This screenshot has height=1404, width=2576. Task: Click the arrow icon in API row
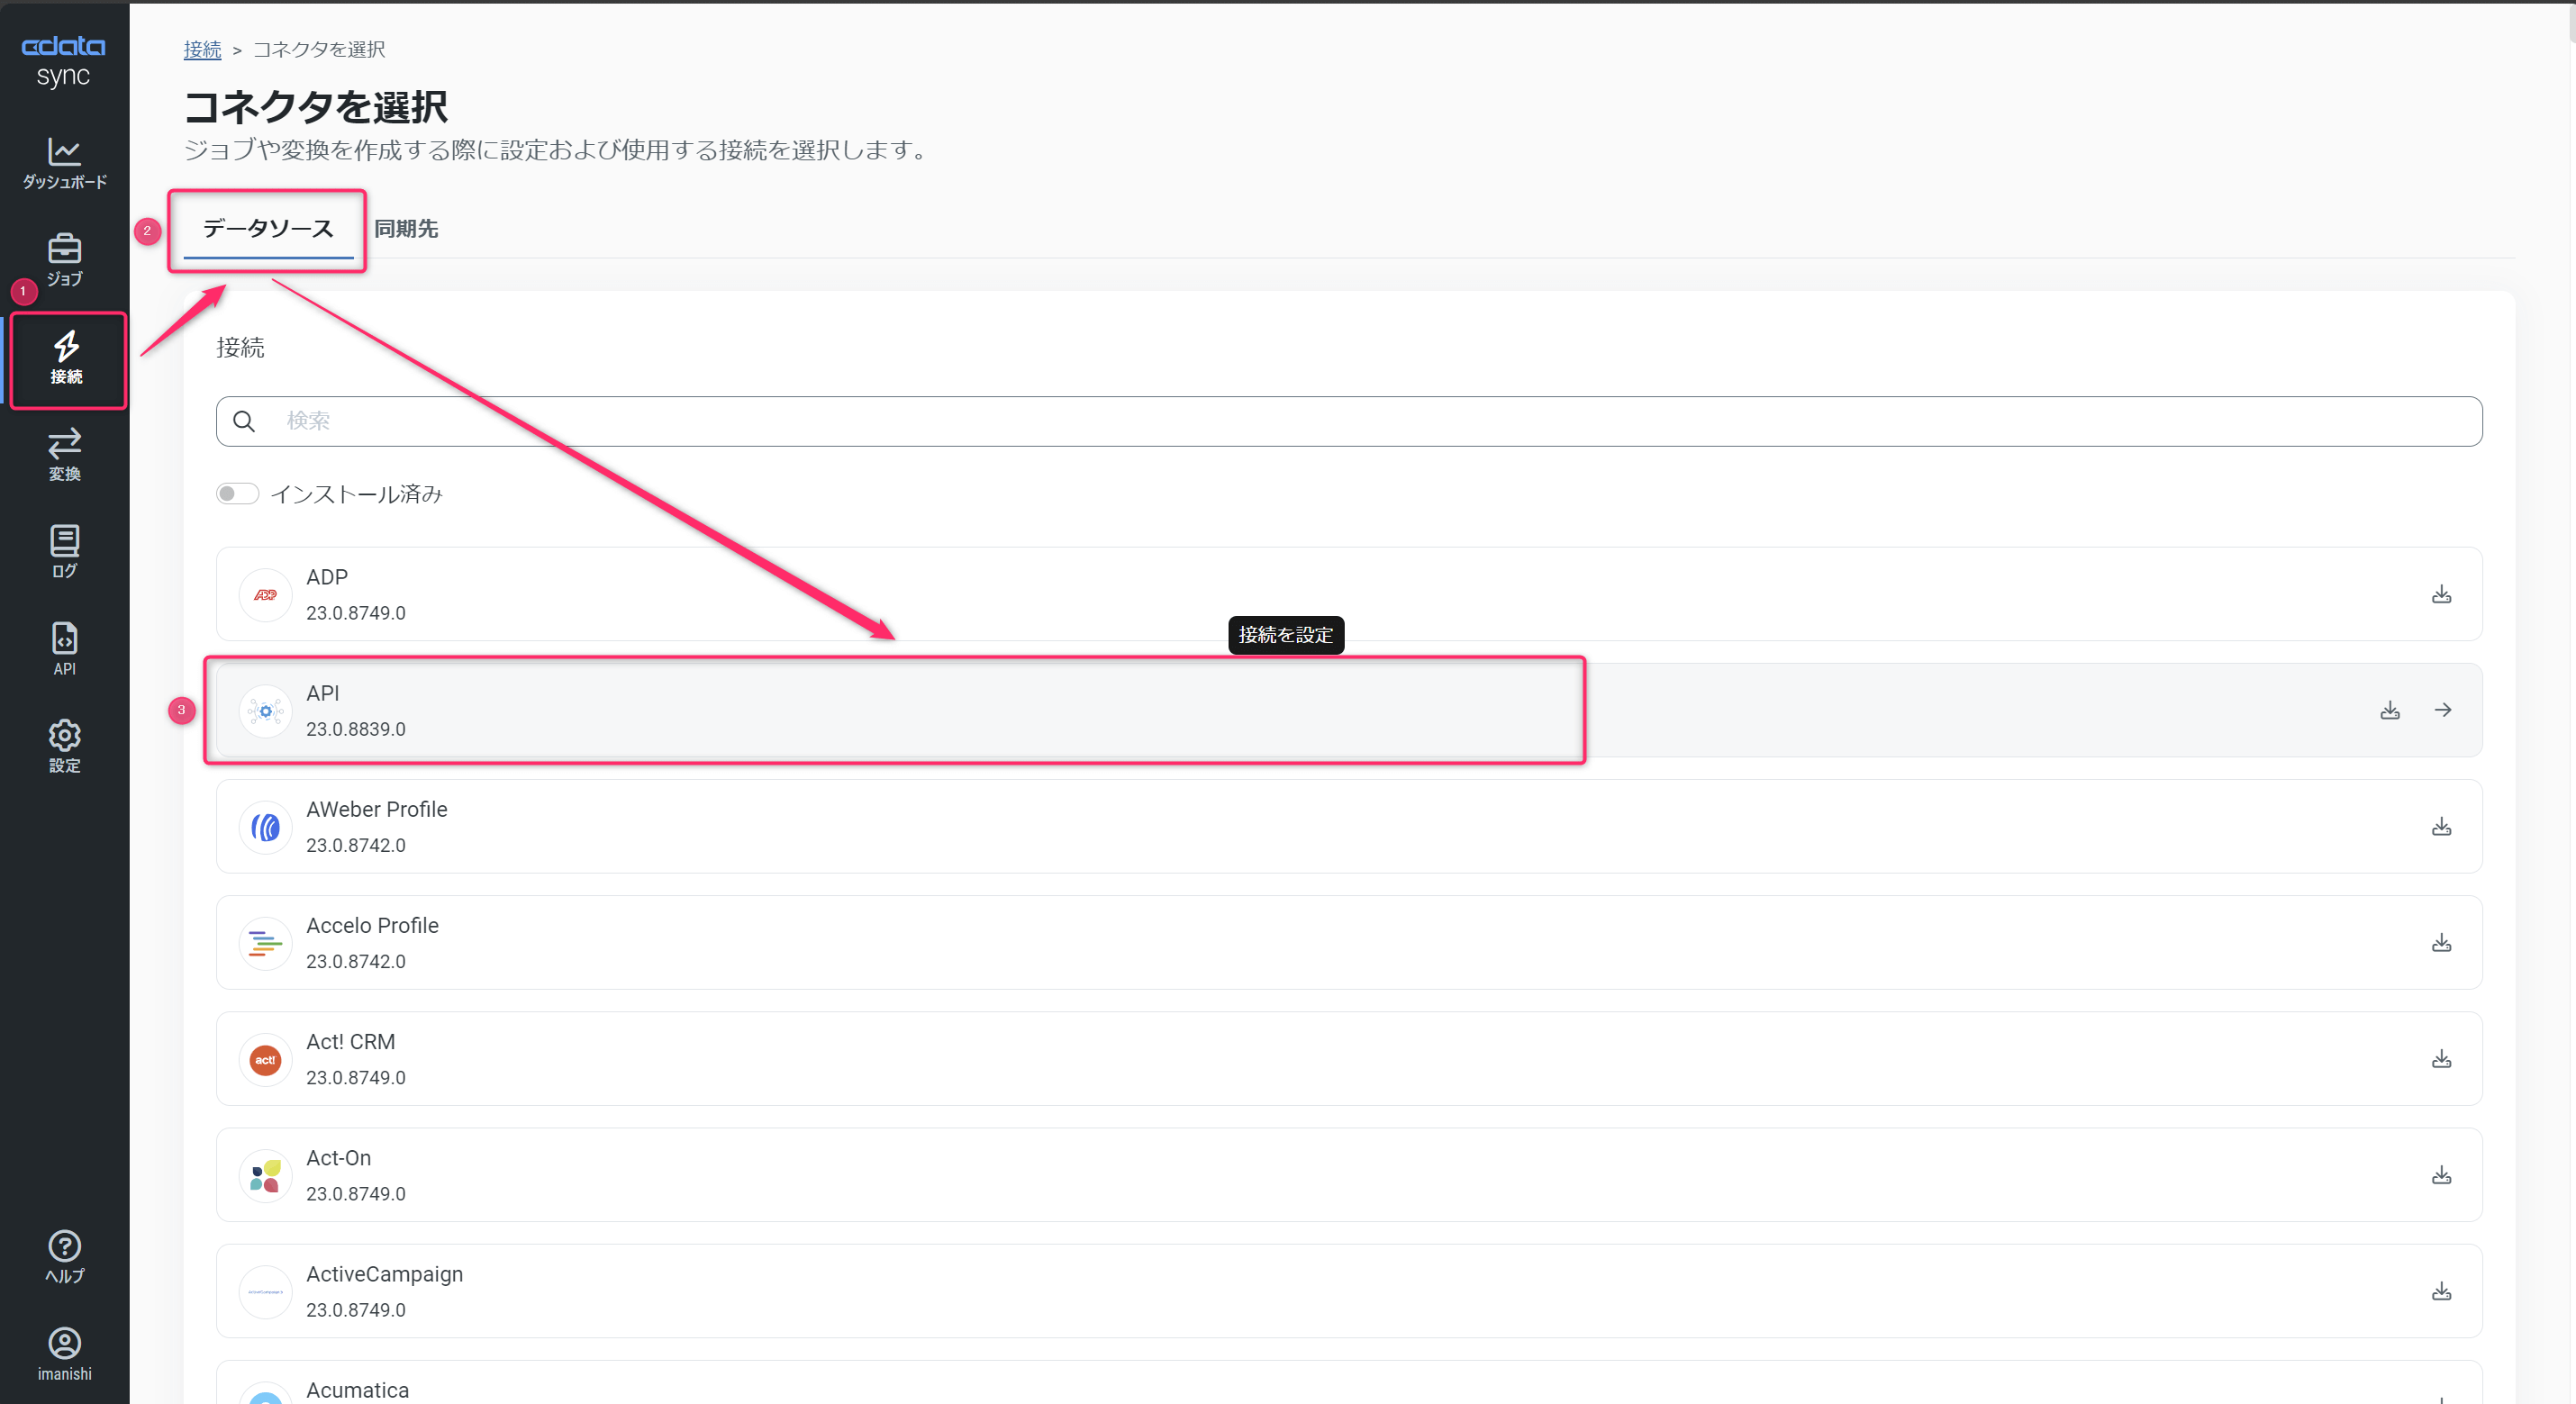(x=2442, y=710)
